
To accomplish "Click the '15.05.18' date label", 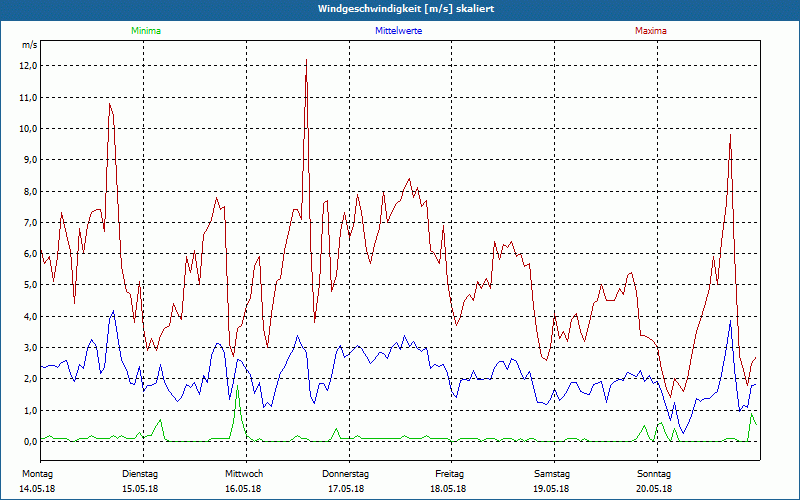I will click(140, 489).
